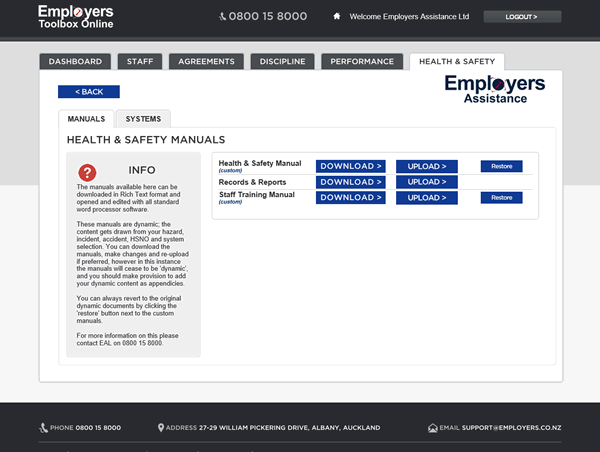Switch to the Staff tab

click(140, 62)
